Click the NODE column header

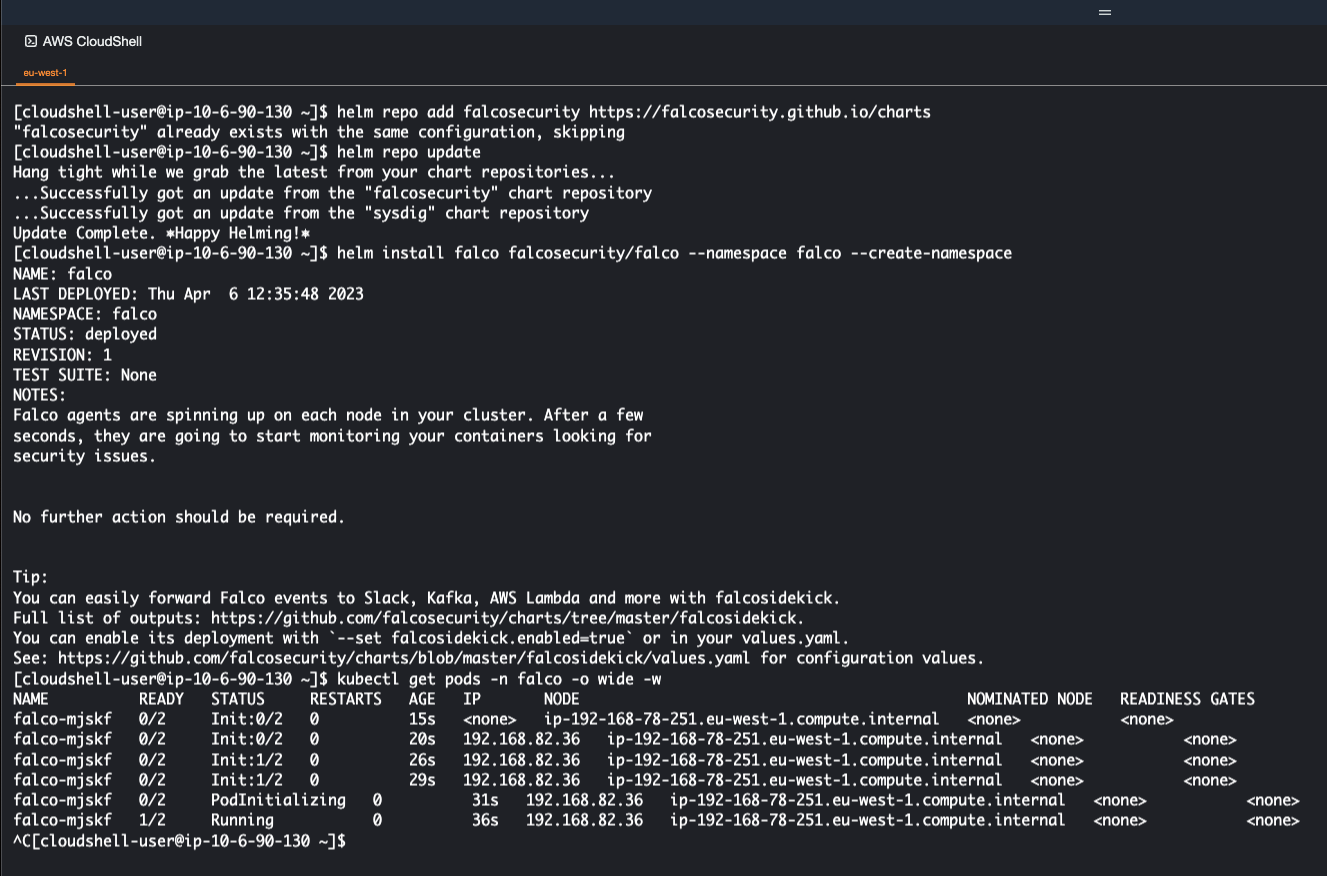point(561,698)
